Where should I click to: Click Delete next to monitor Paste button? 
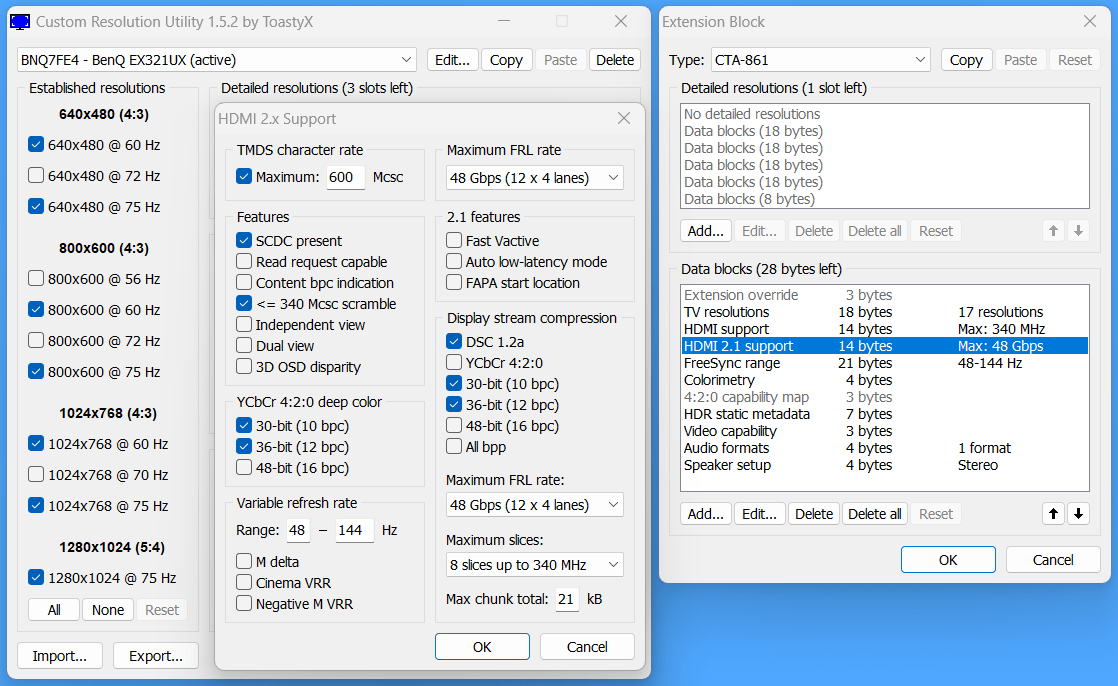point(615,60)
